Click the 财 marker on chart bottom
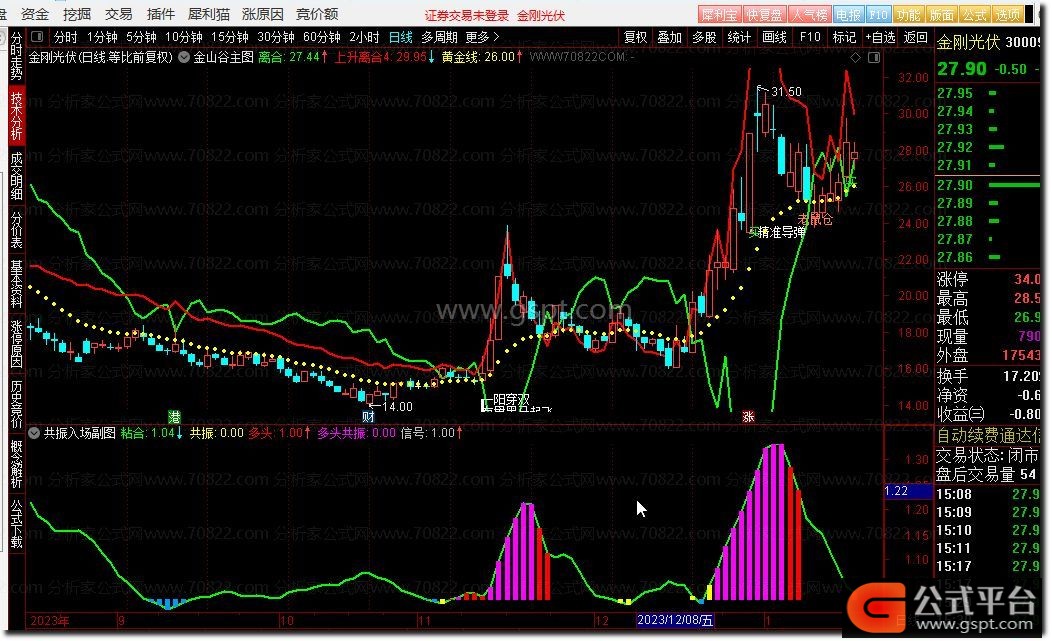1052x641 pixels. point(368,417)
